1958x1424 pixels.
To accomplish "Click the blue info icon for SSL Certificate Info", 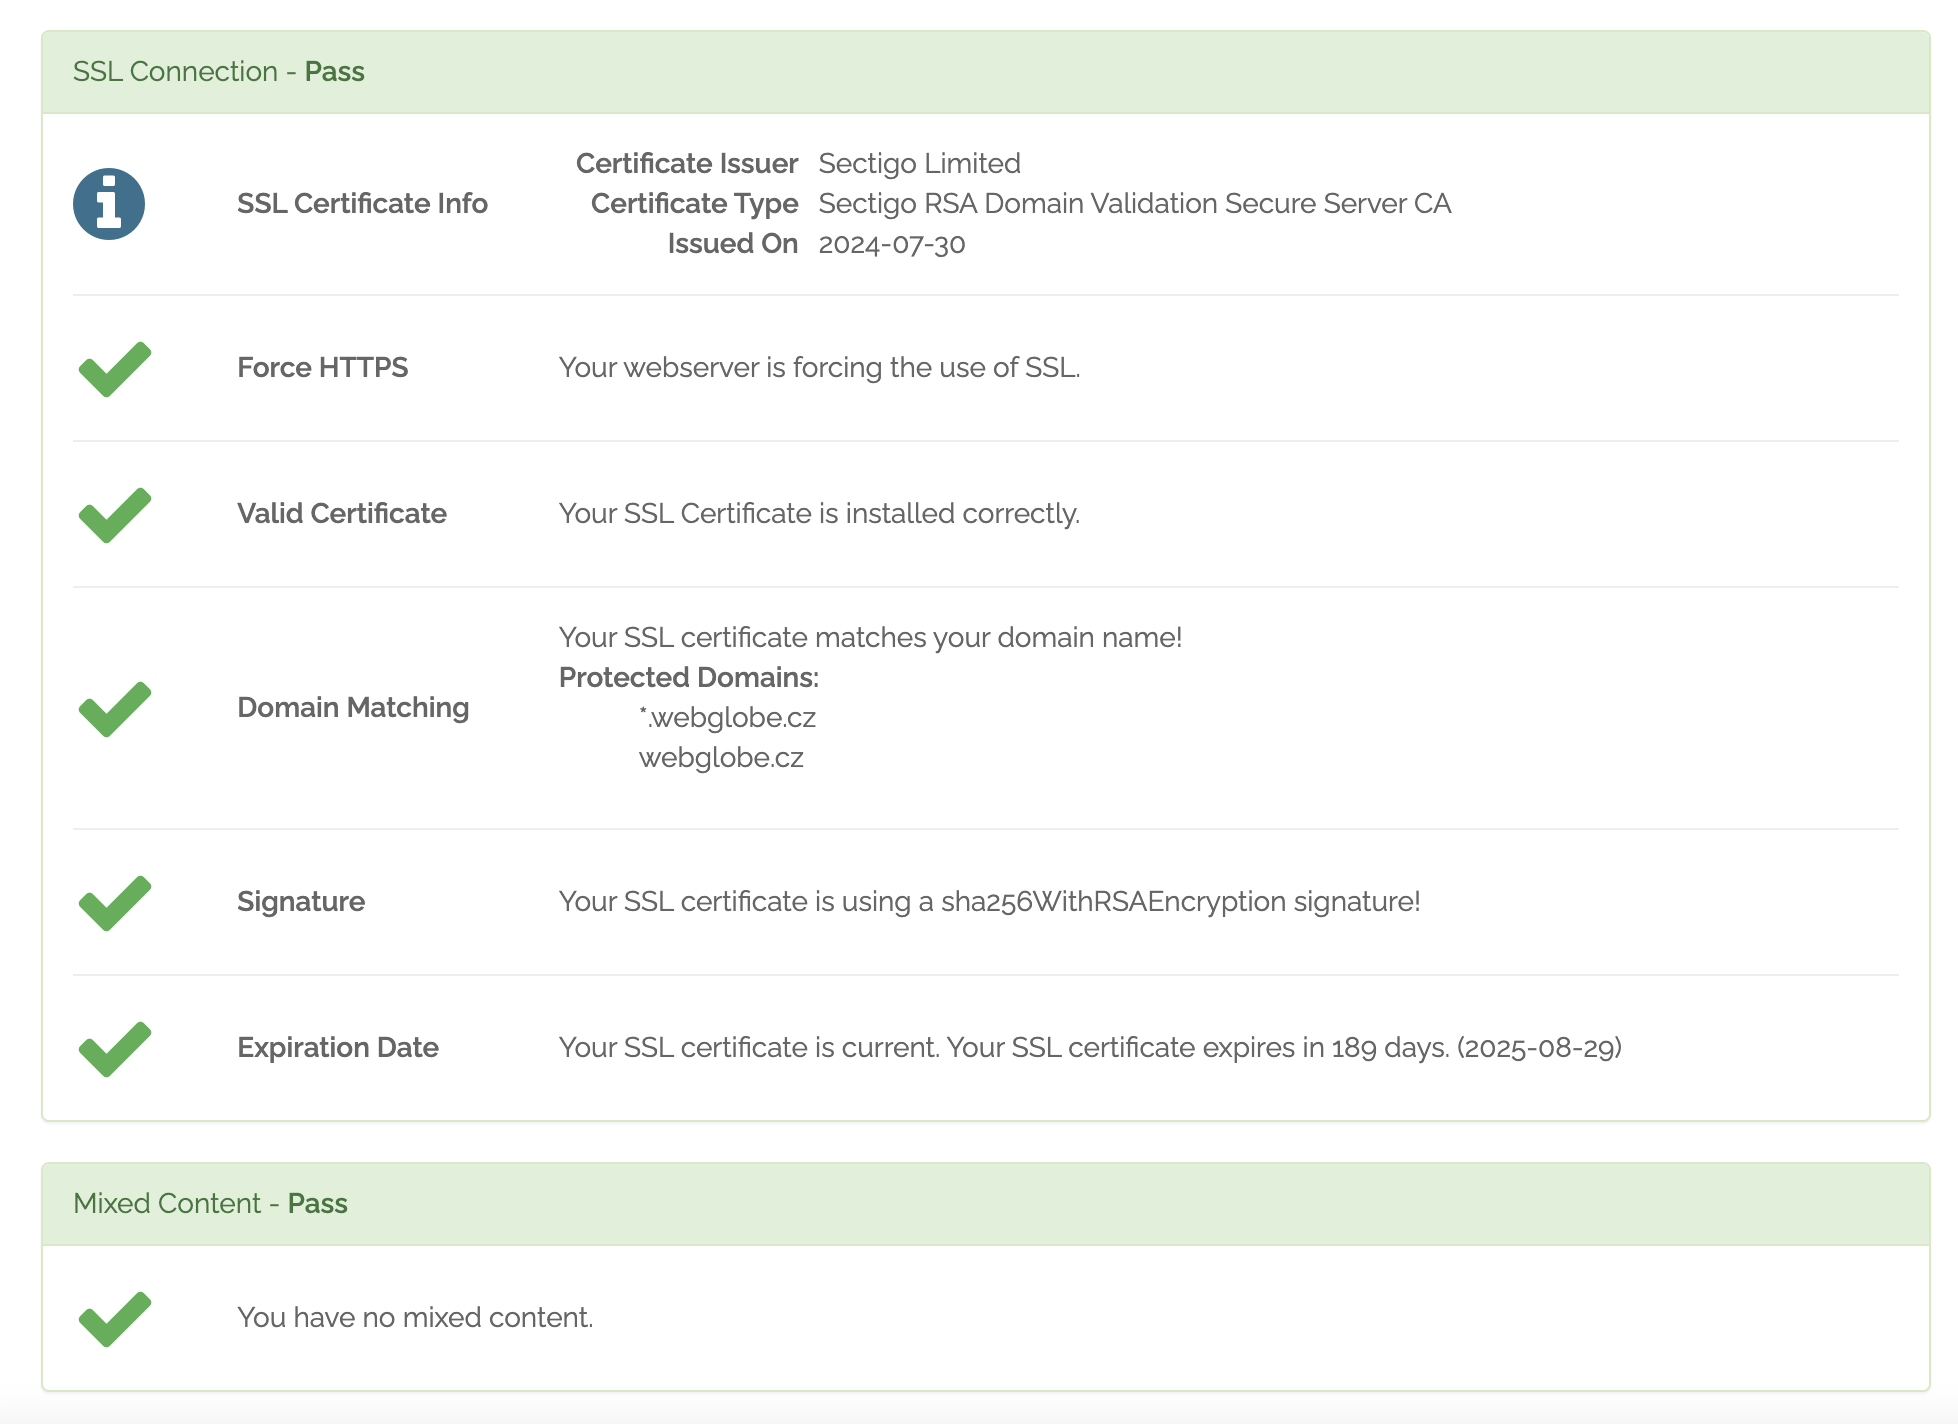I will click(x=109, y=204).
